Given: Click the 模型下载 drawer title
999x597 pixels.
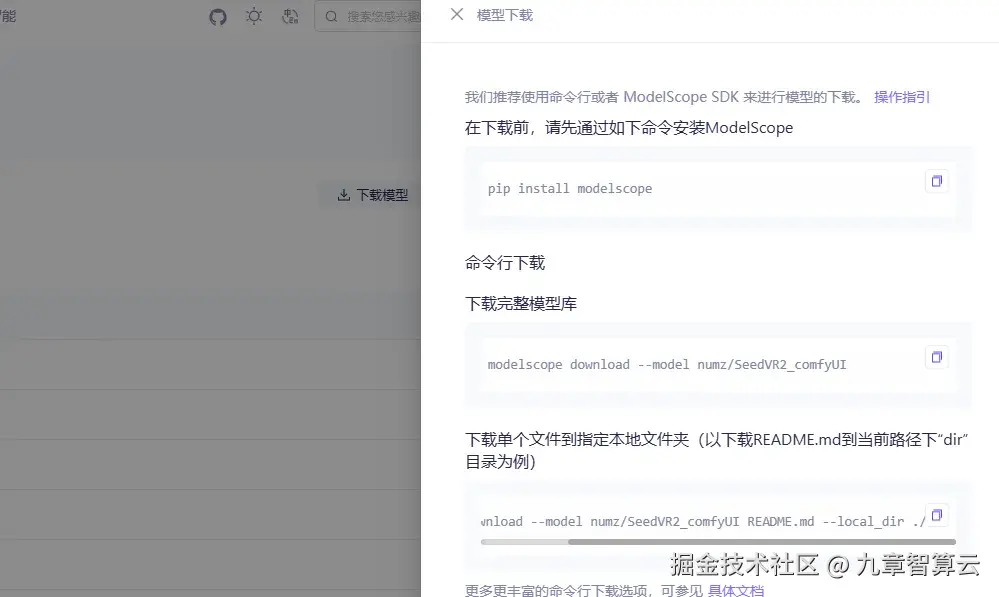Looking at the screenshot, I should coord(505,15).
